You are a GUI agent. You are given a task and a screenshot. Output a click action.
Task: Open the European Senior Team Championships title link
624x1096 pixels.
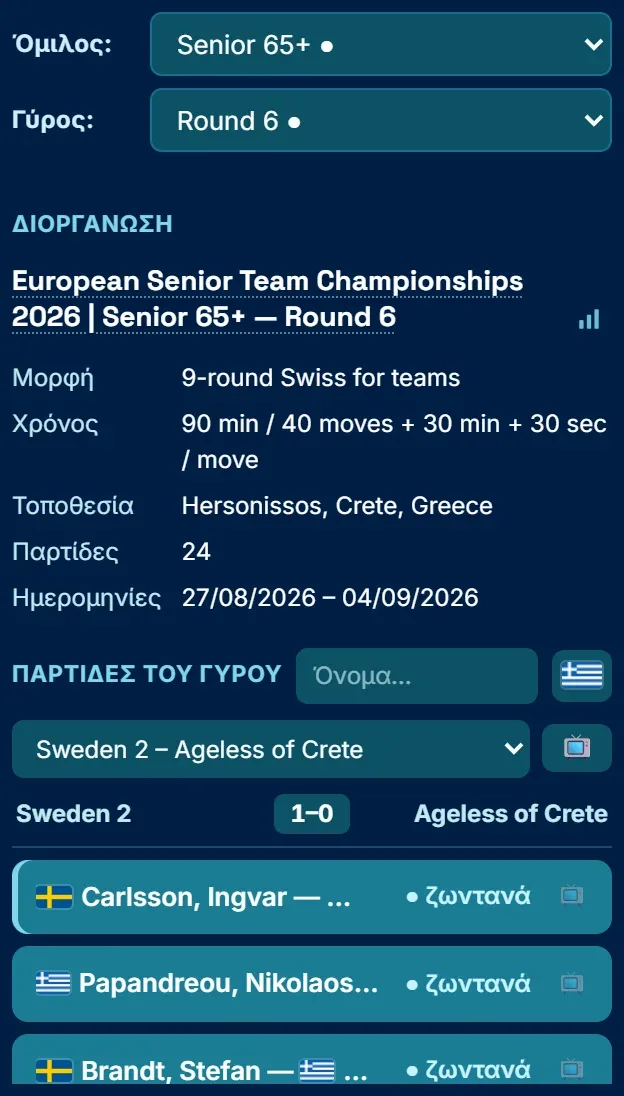pos(268,299)
